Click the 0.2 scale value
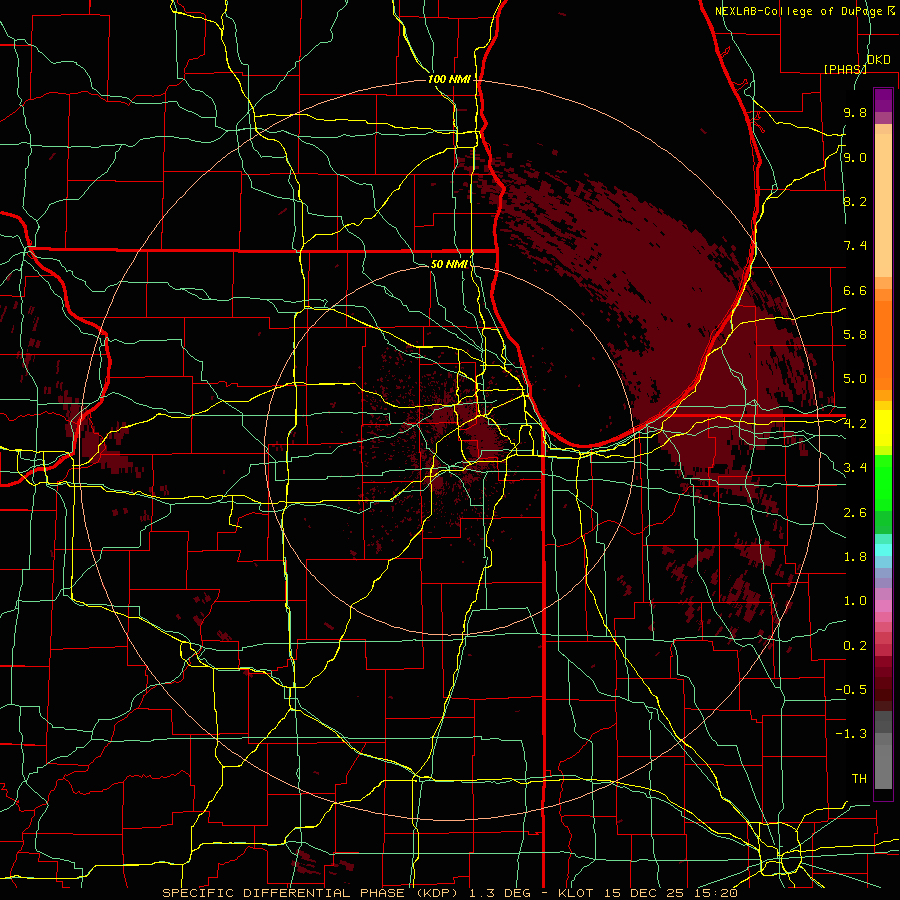The width and height of the screenshot is (900, 900). coord(855,646)
